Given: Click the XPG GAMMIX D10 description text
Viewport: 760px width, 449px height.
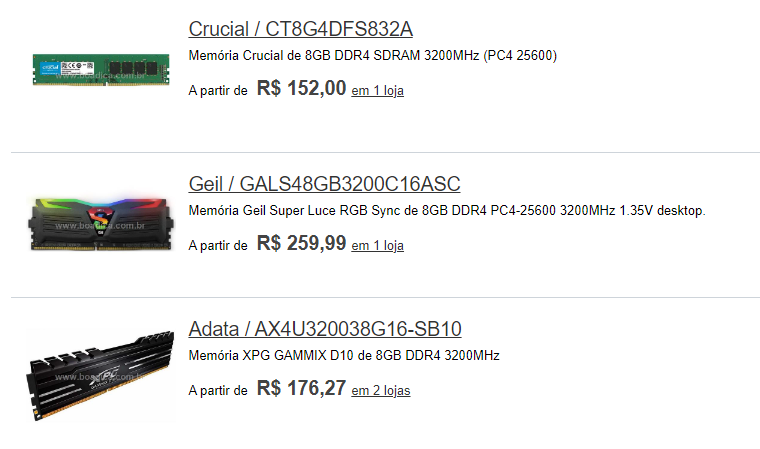Looking at the screenshot, I should tap(344, 356).
